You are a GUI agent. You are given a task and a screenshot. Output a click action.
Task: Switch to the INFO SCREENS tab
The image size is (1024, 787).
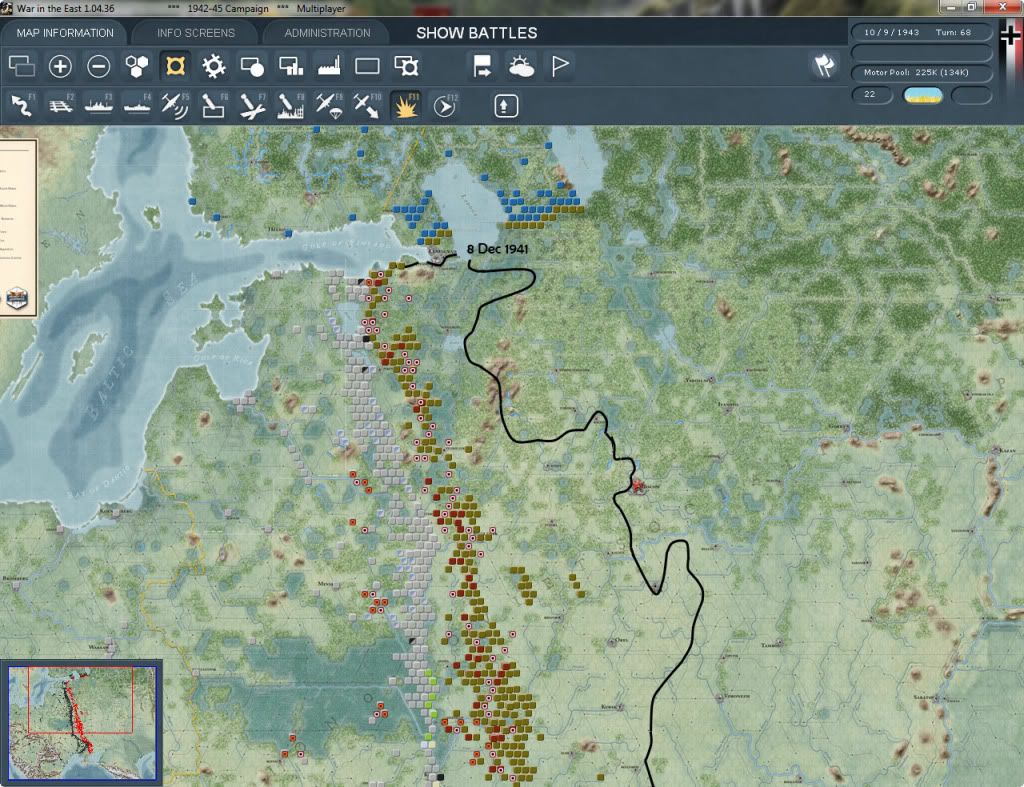click(x=195, y=33)
